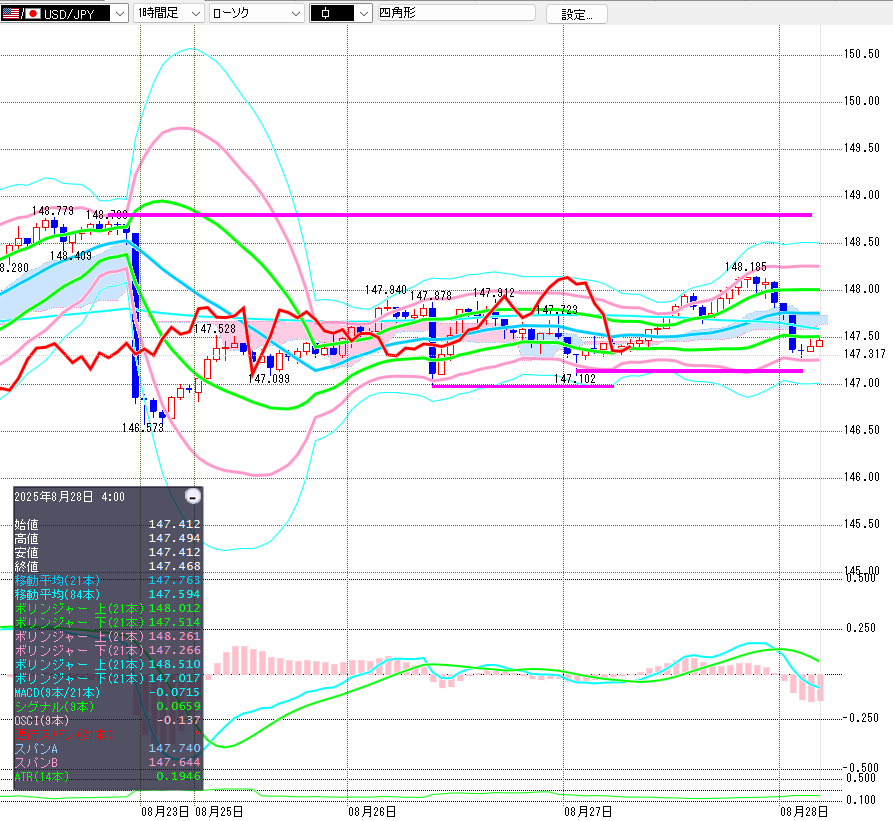Click the 147.940 price label

pyautogui.click(x=386, y=290)
